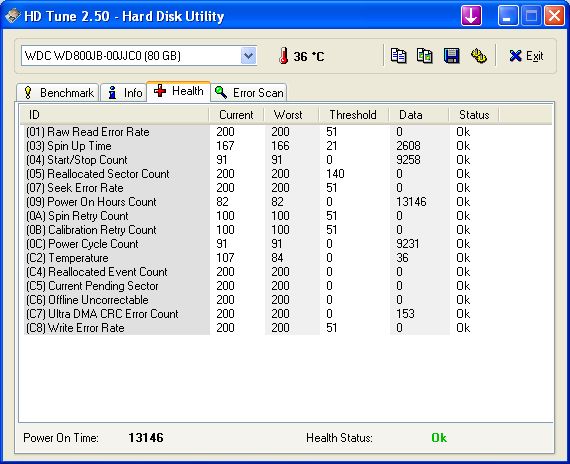The height and width of the screenshot is (464, 570).
Task: Select the WDC WD800JB drive combo box
Action: pyautogui.click(x=139, y=56)
